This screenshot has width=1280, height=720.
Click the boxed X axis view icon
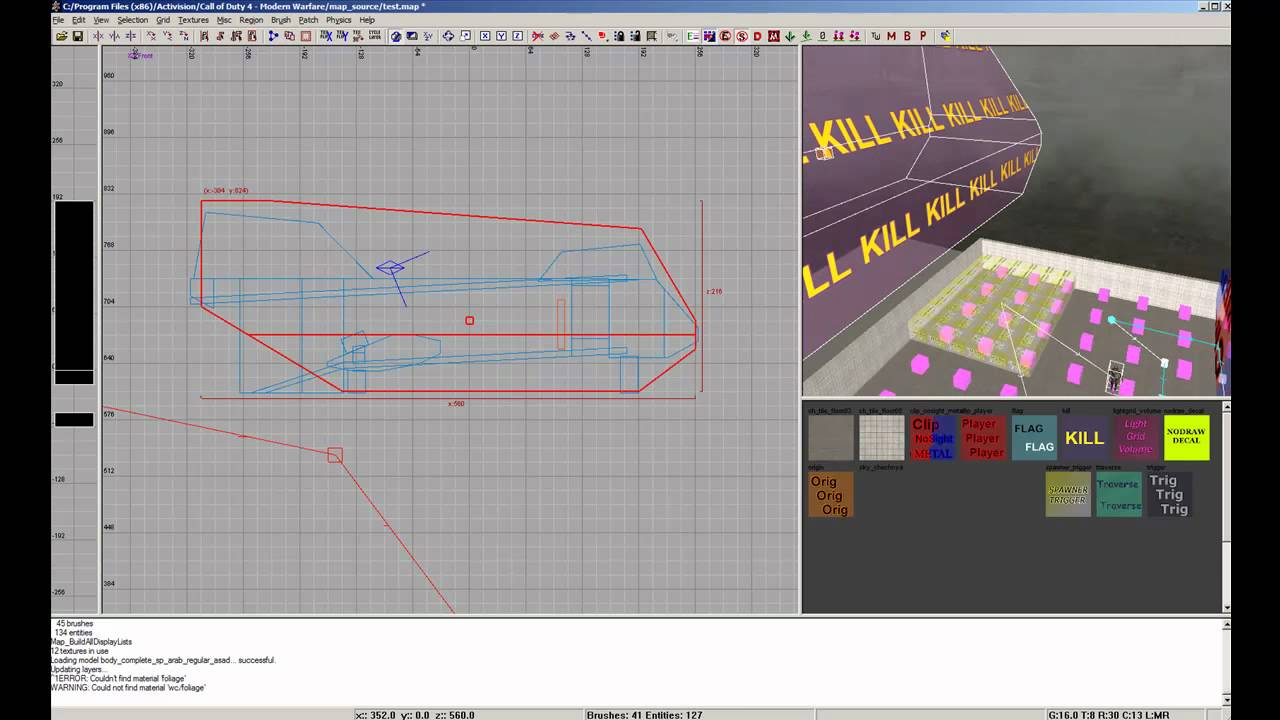pyautogui.click(x=485, y=36)
